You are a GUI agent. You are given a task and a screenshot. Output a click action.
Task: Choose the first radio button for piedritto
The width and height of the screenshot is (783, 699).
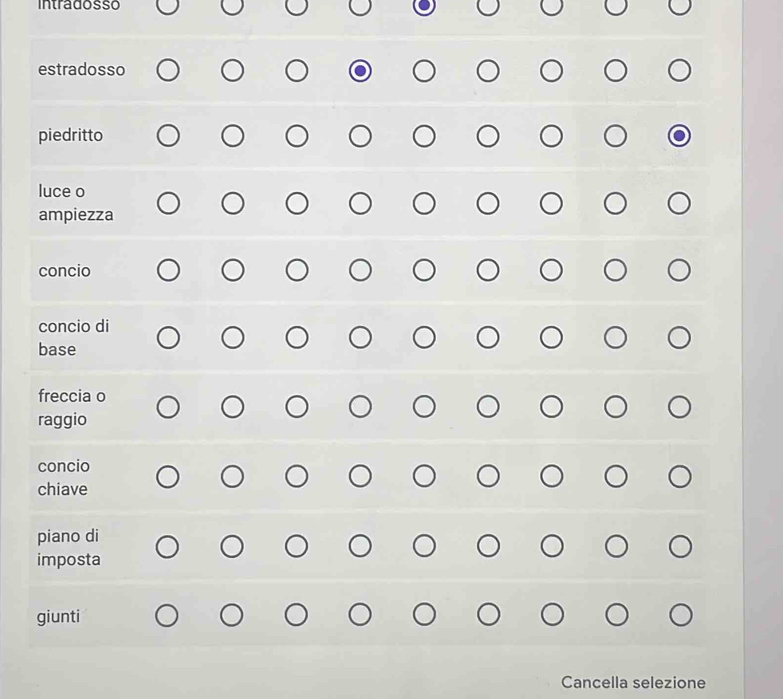168,136
